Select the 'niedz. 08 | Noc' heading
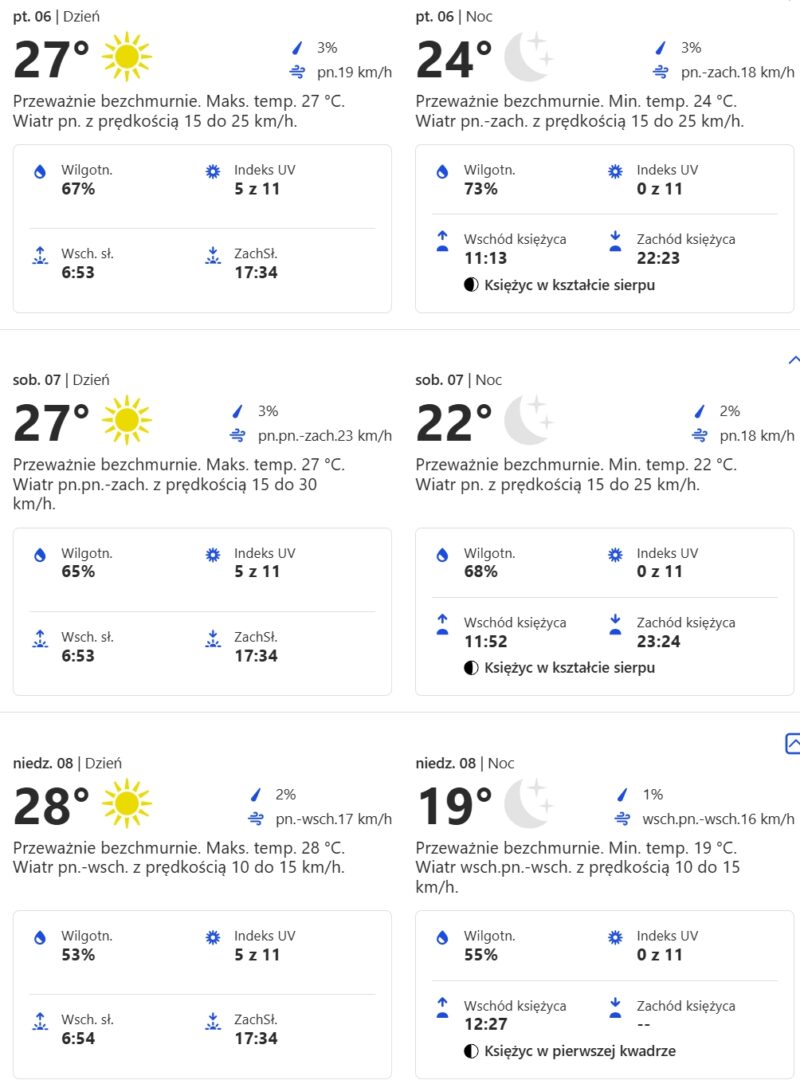 464,763
